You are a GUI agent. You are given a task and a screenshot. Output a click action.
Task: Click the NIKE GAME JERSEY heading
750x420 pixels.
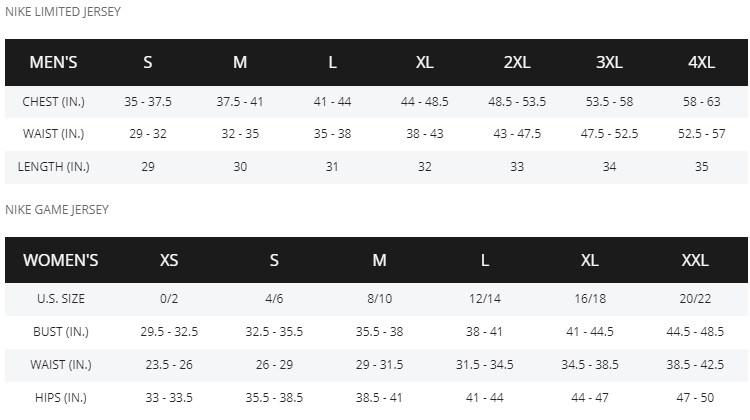point(57,209)
